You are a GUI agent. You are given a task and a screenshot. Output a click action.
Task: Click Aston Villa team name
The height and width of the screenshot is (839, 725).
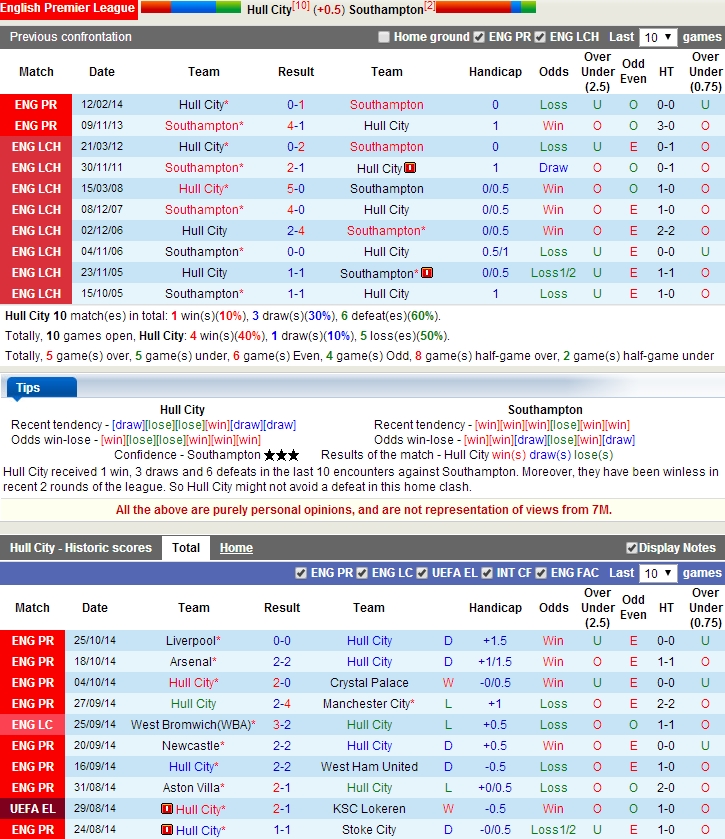pos(191,788)
